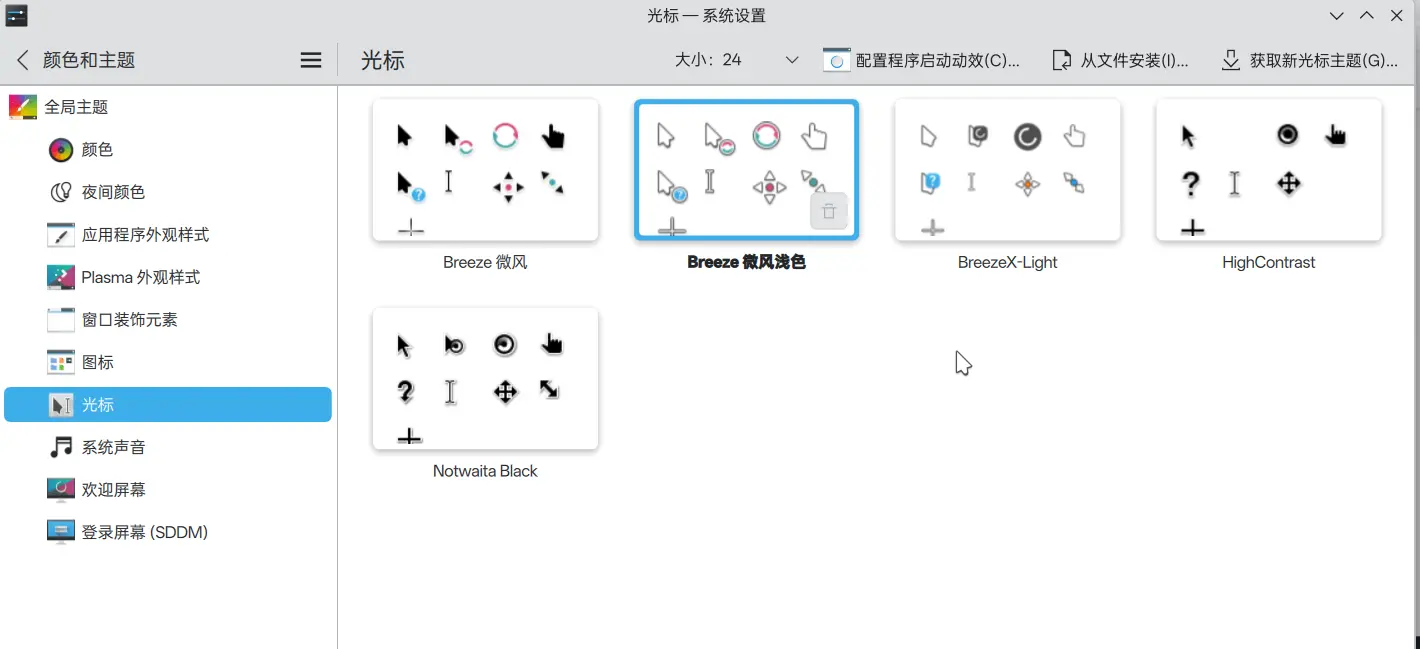Open the 大小 cursor size dropdown
The height and width of the screenshot is (649, 1420).
click(x=737, y=60)
